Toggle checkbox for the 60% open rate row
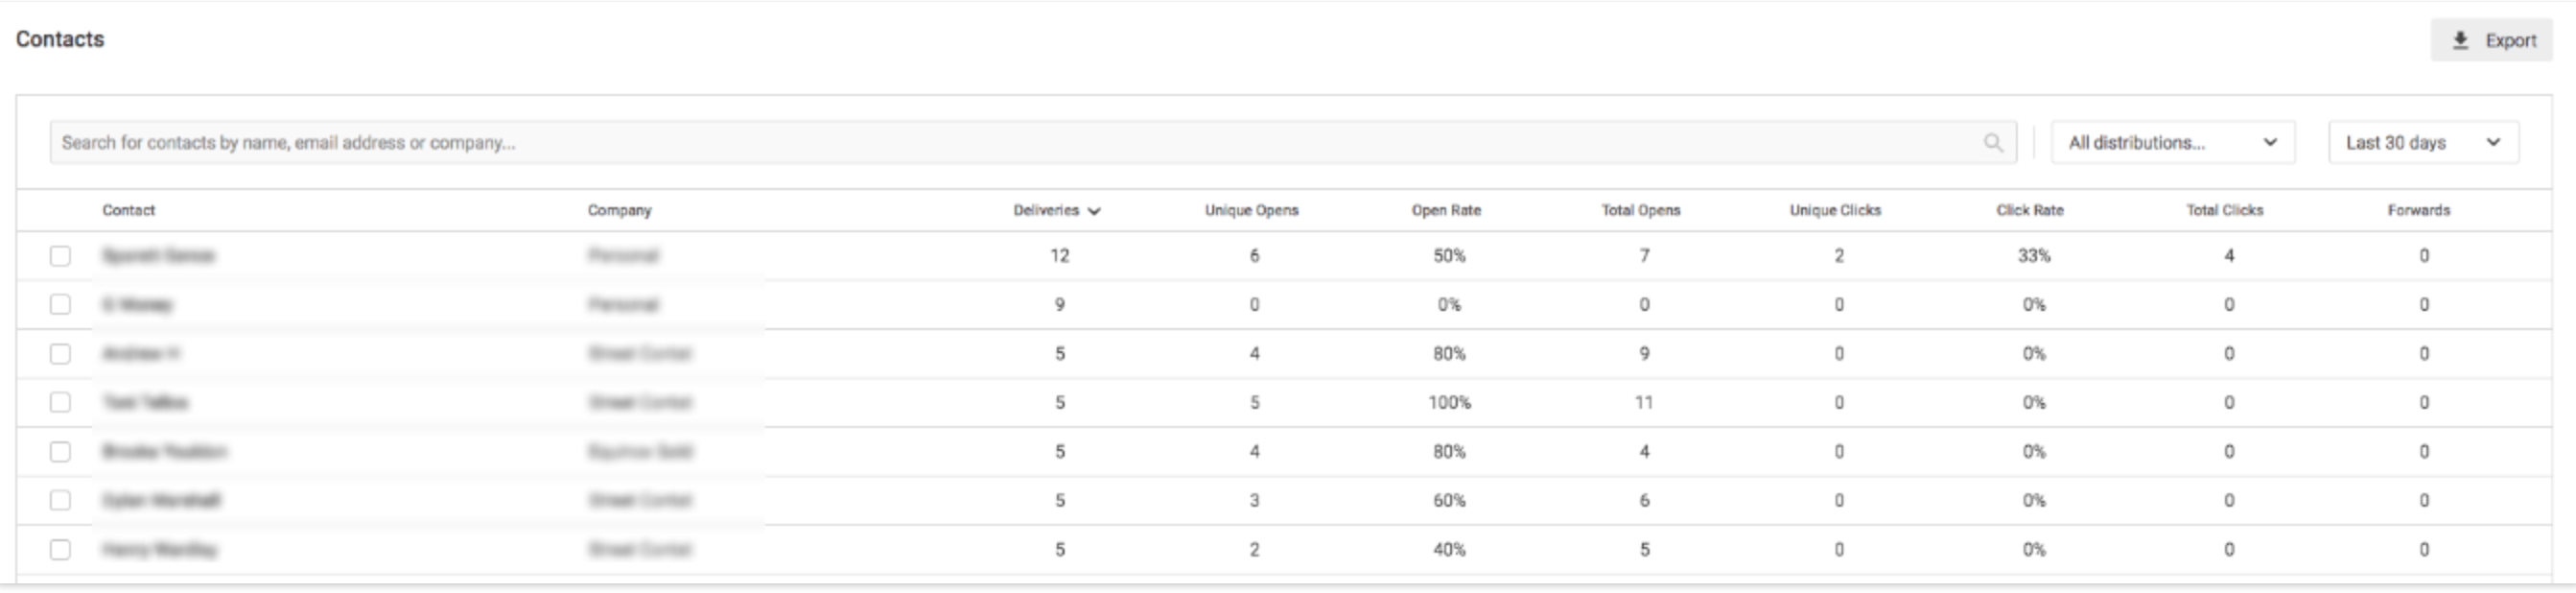This screenshot has height=593, width=2576. tap(60, 500)
